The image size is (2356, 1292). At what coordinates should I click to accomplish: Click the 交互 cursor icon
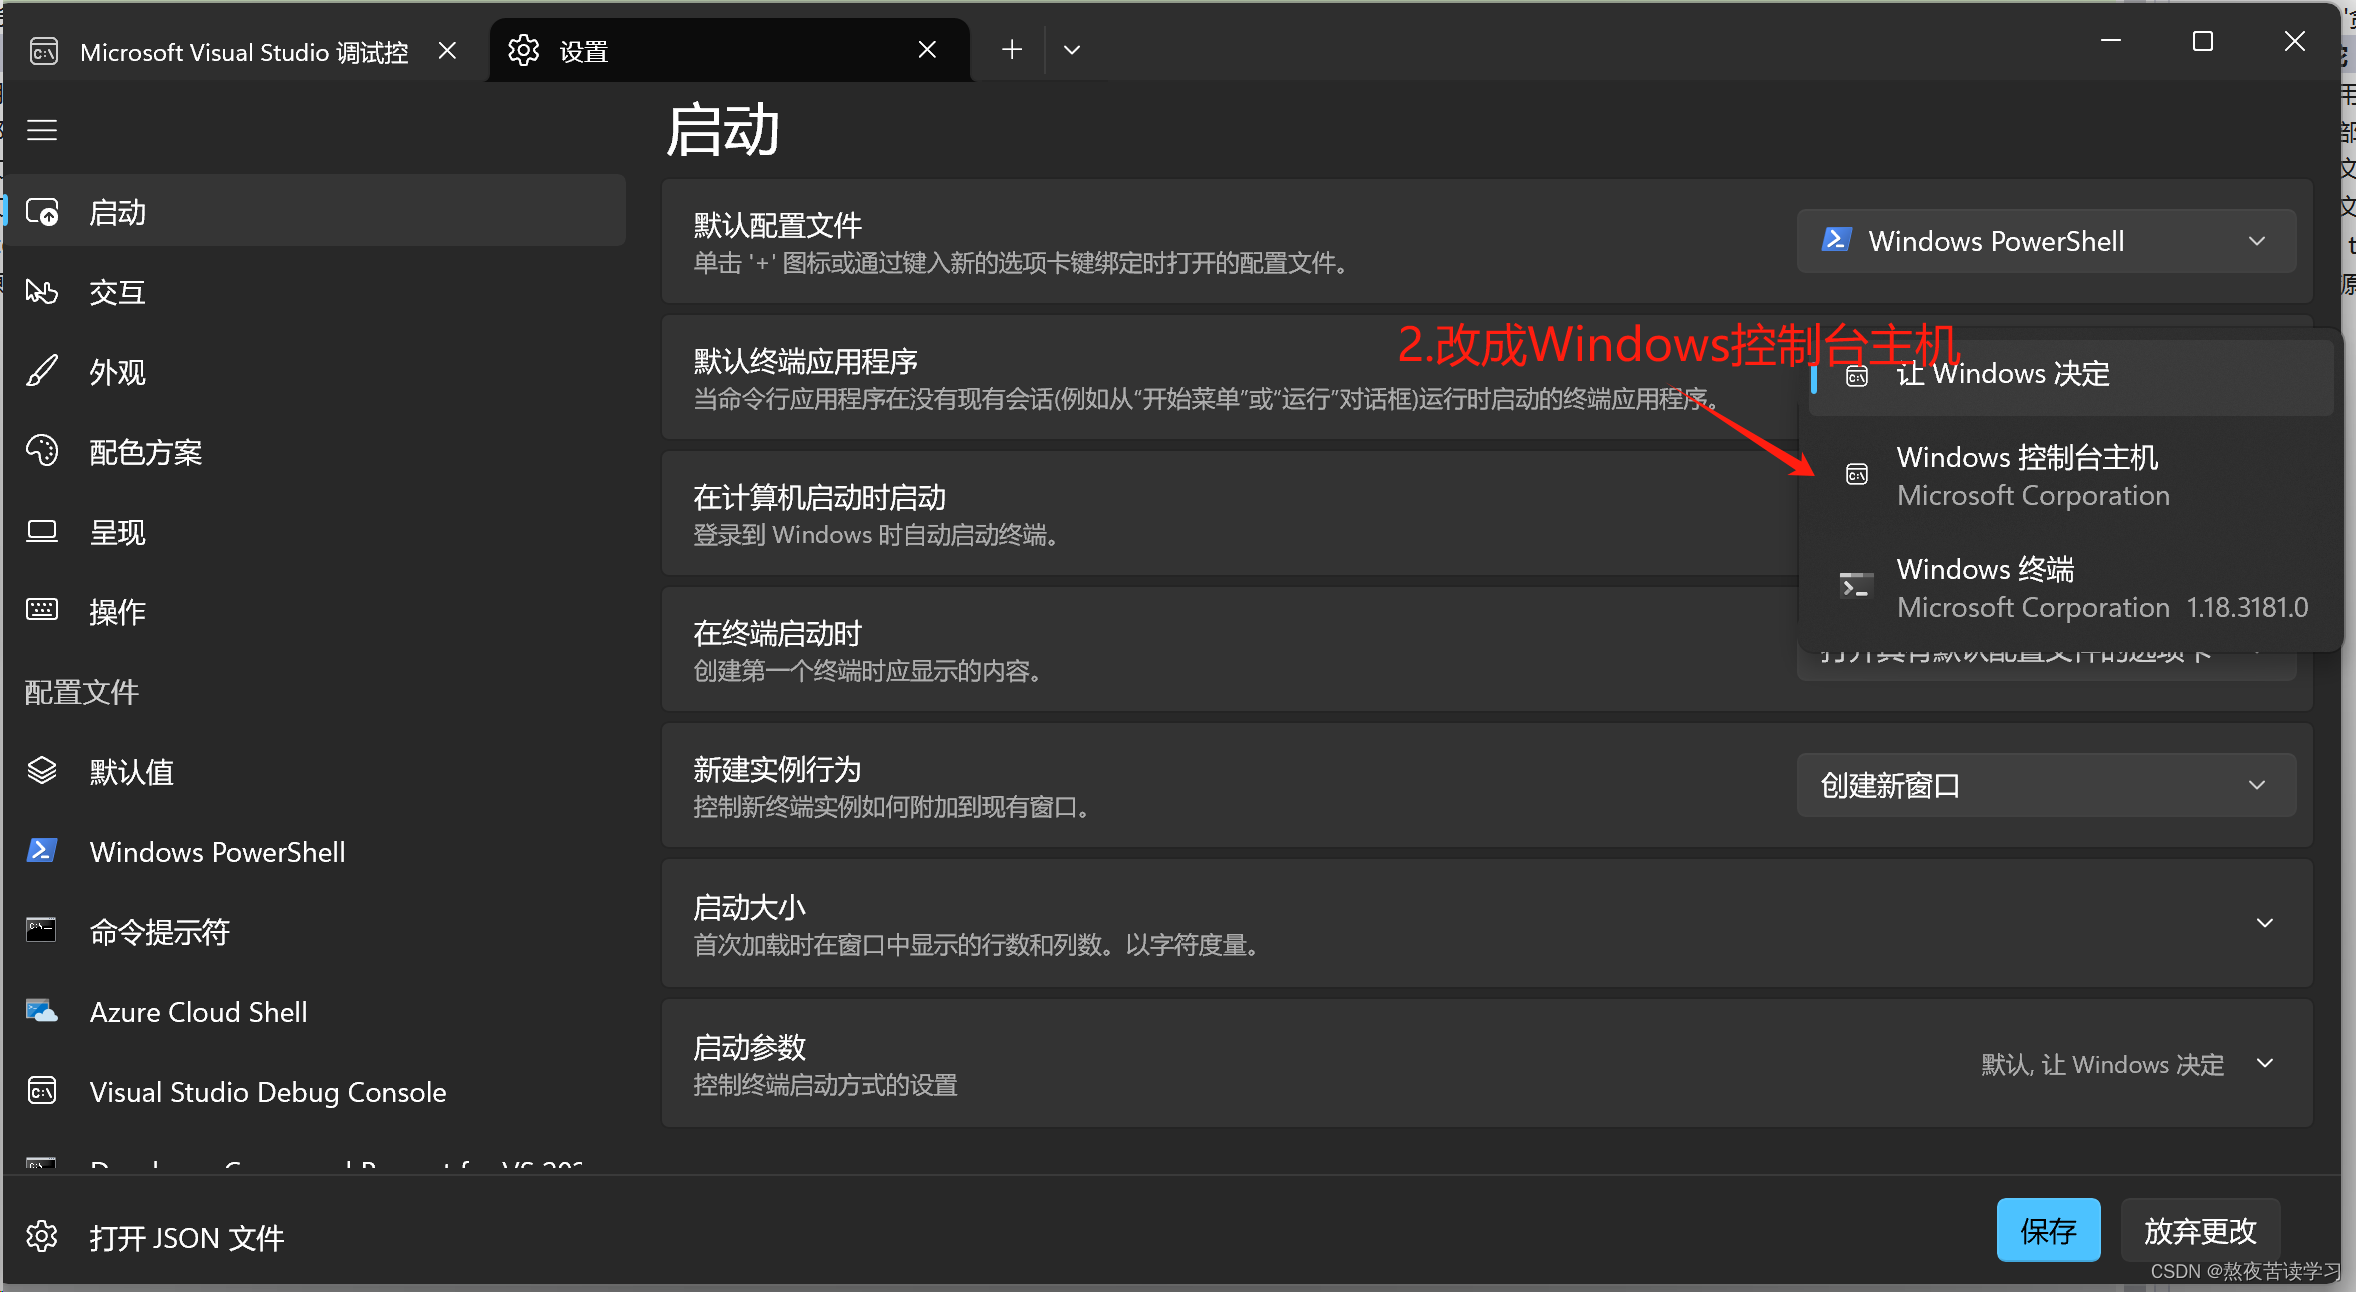point(41,292)
